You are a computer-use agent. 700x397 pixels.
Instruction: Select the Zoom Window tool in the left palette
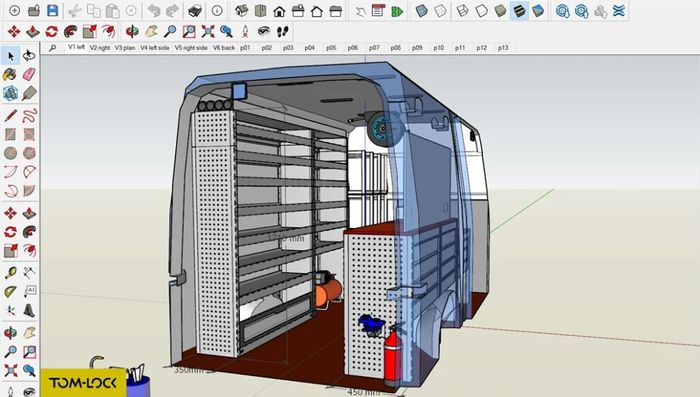pyautogui.click(x=29, y=351)
